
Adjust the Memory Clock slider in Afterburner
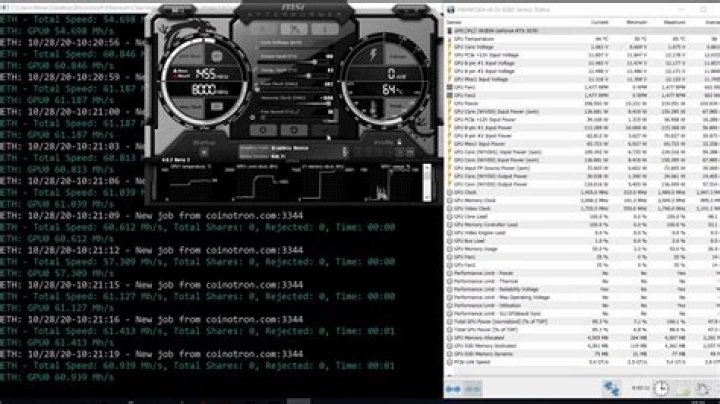(x=292, y=104)
